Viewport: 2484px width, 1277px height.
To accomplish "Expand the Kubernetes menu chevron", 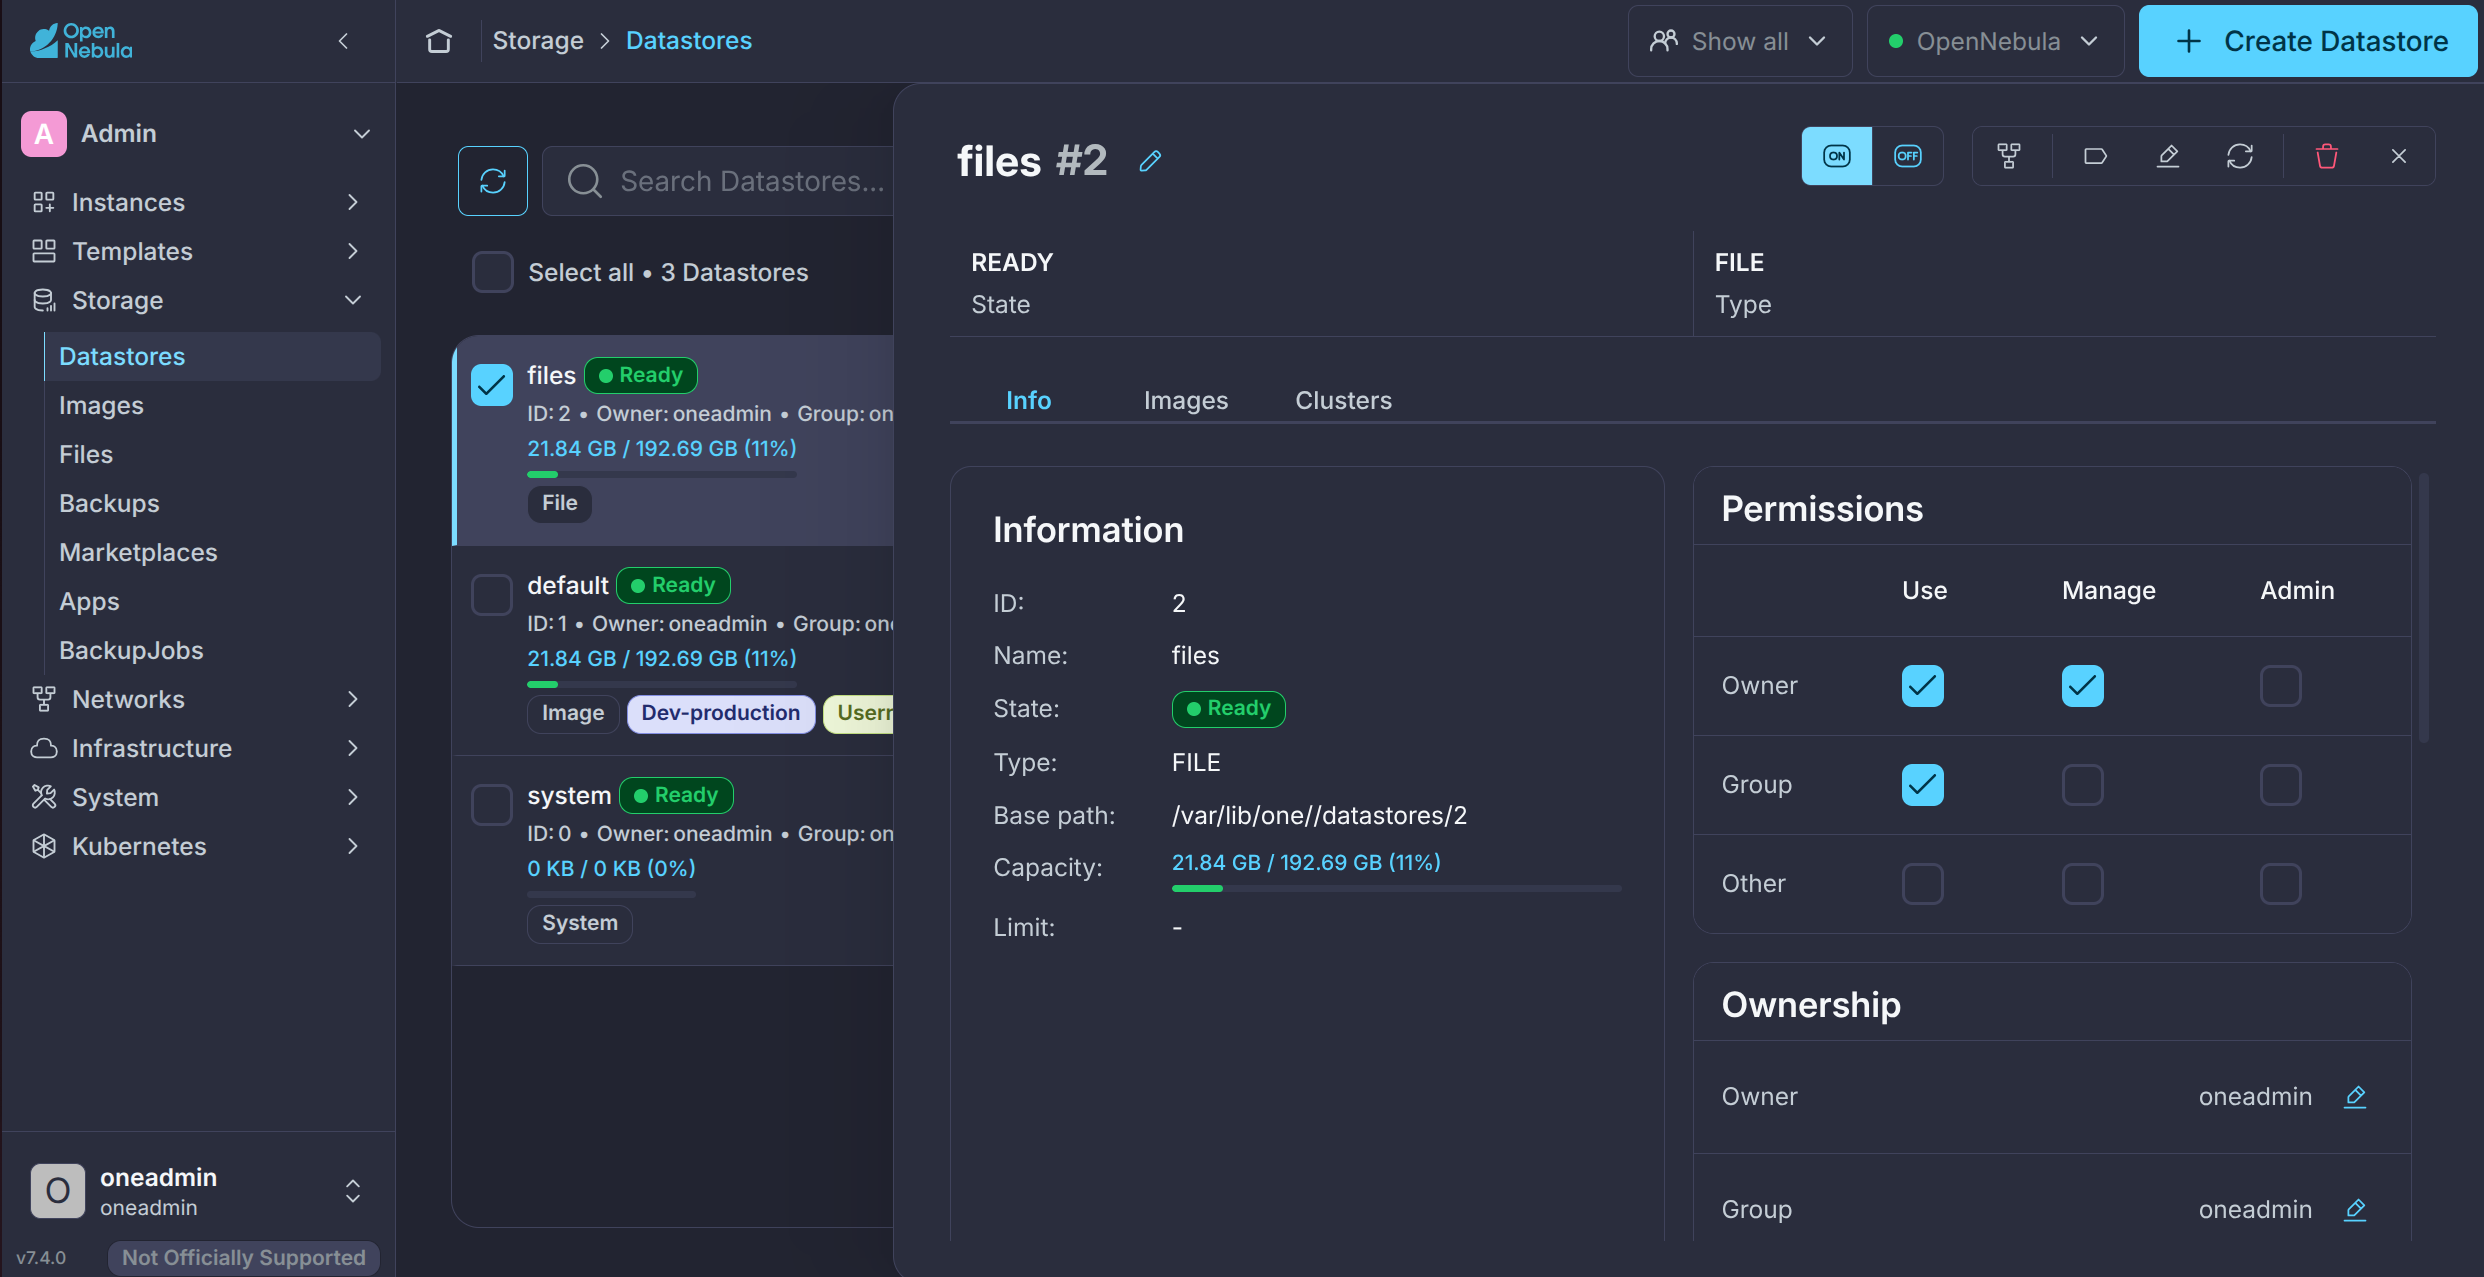I will point(353,846).
